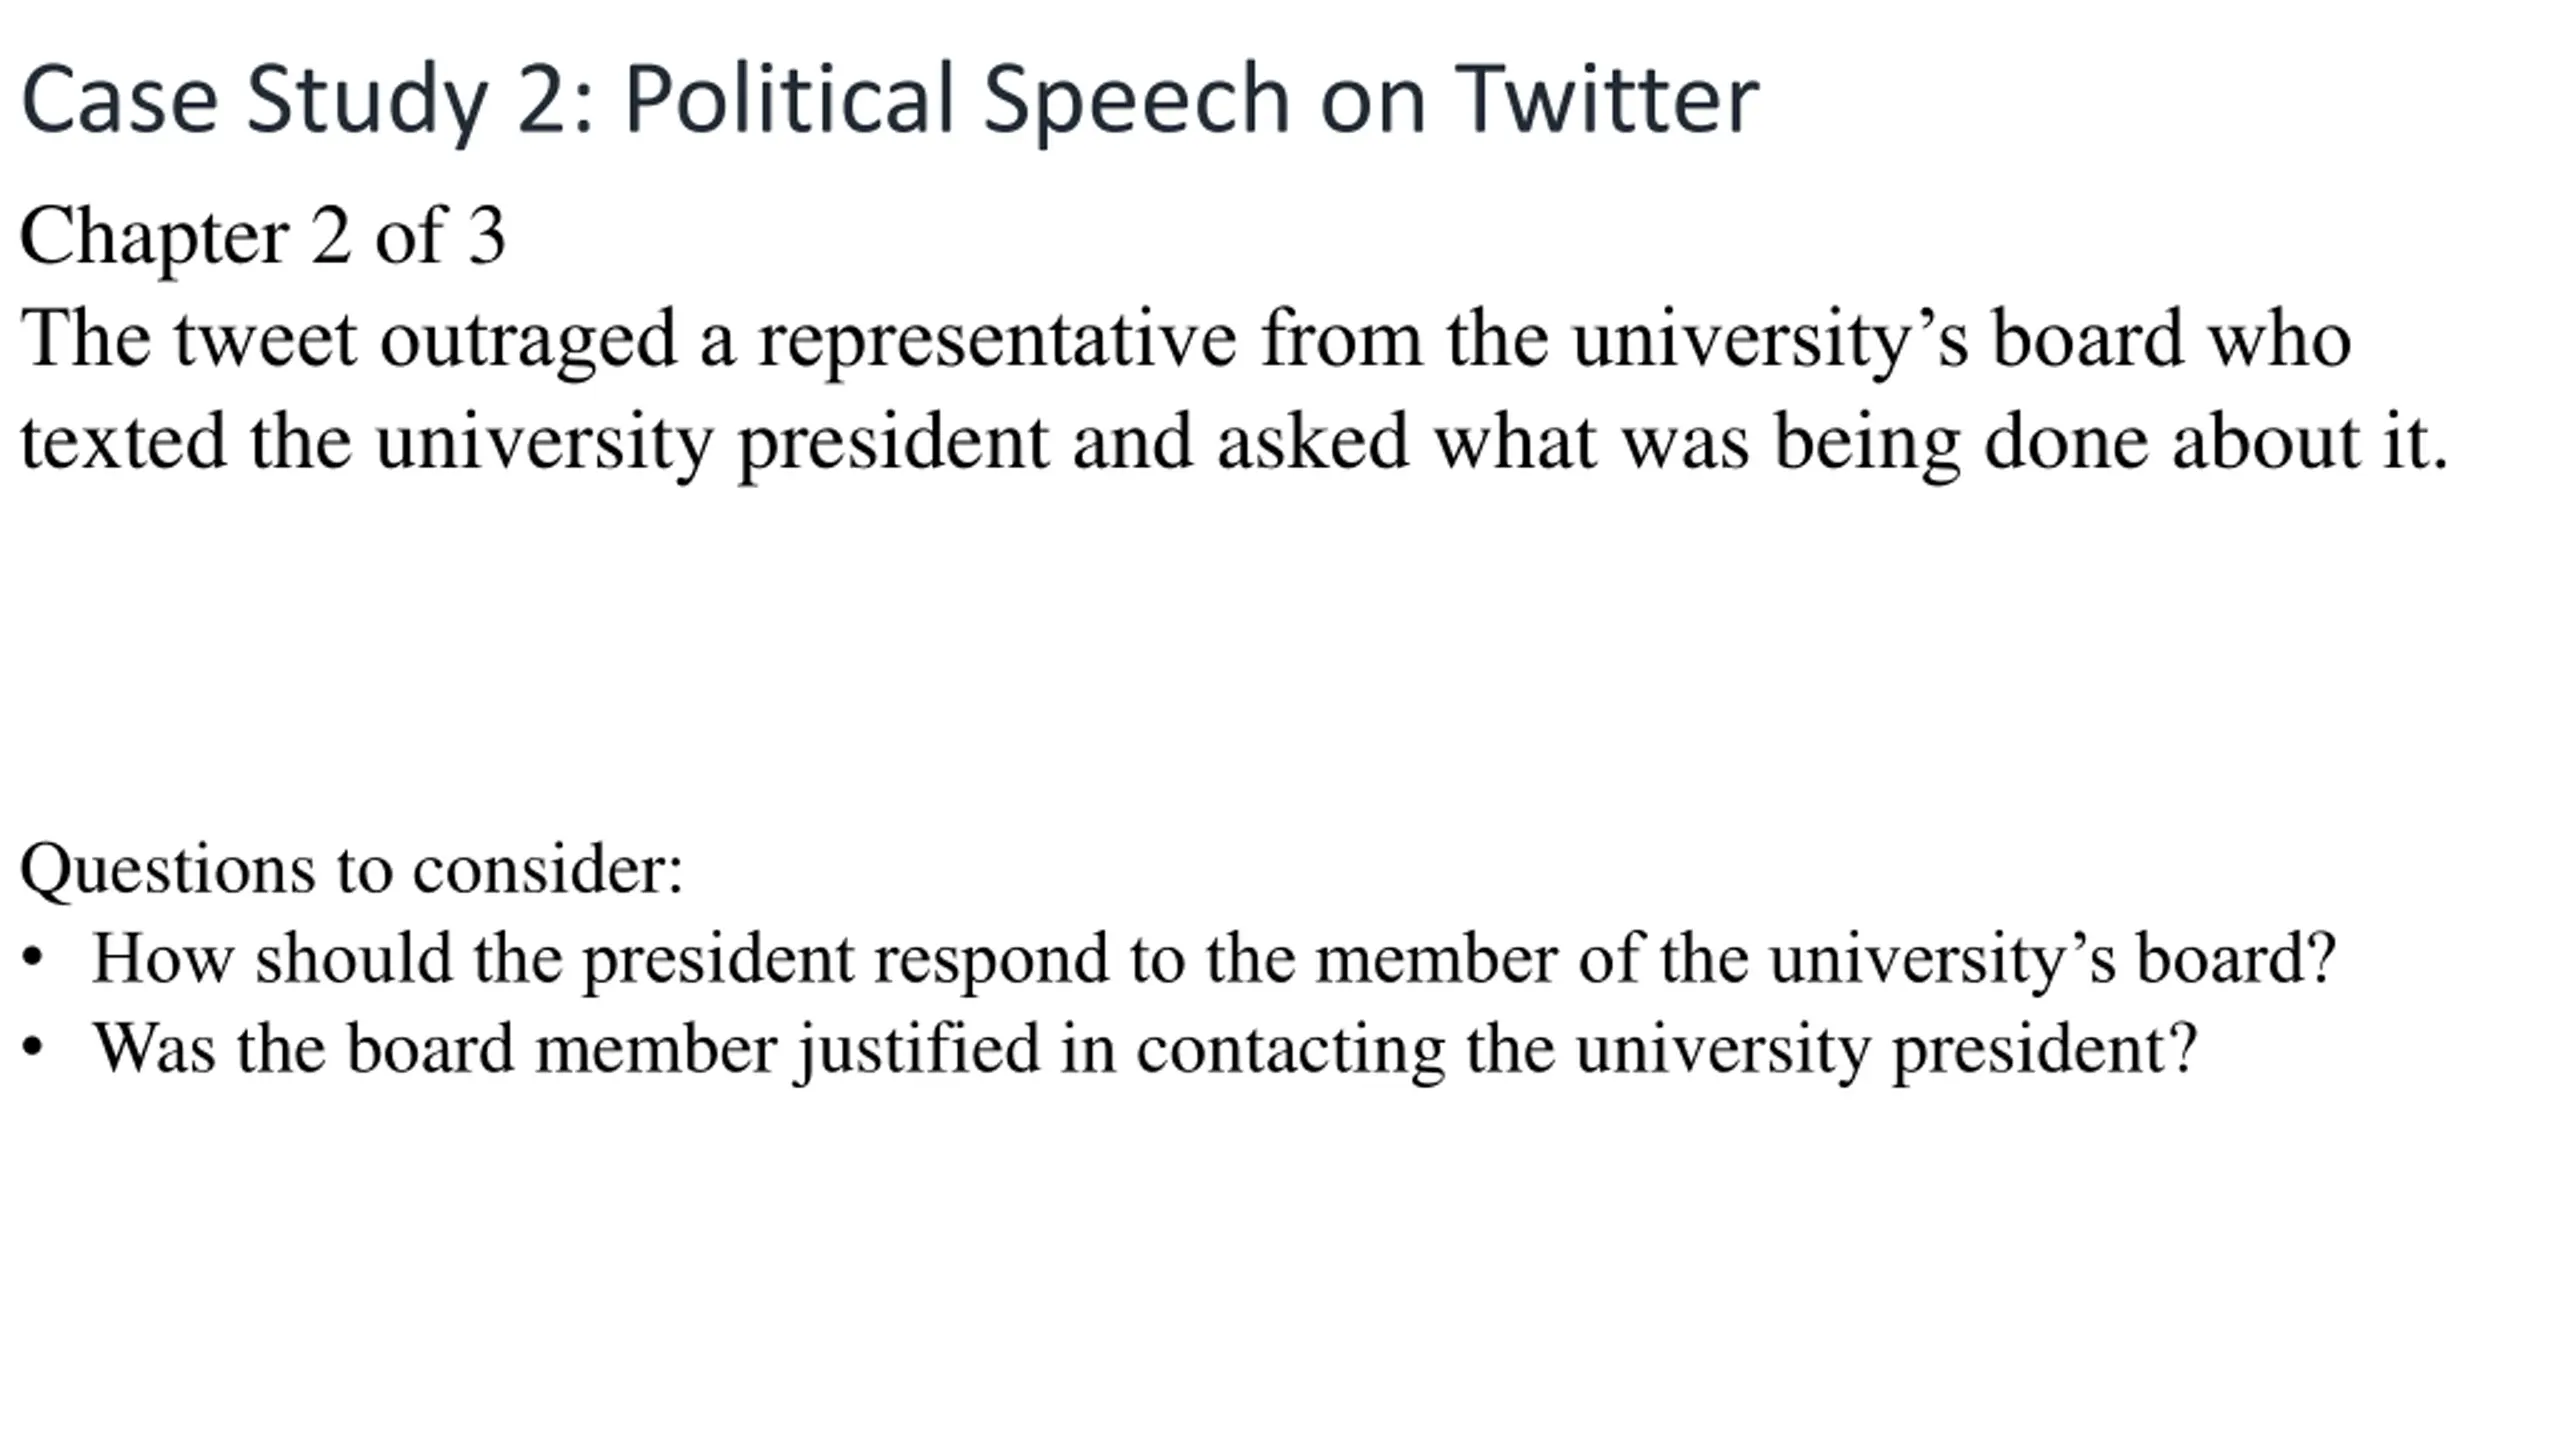Screen dimensions: 2560x1440
Task: Click the question beginning "How should the president"
Action: point(1213,958)
